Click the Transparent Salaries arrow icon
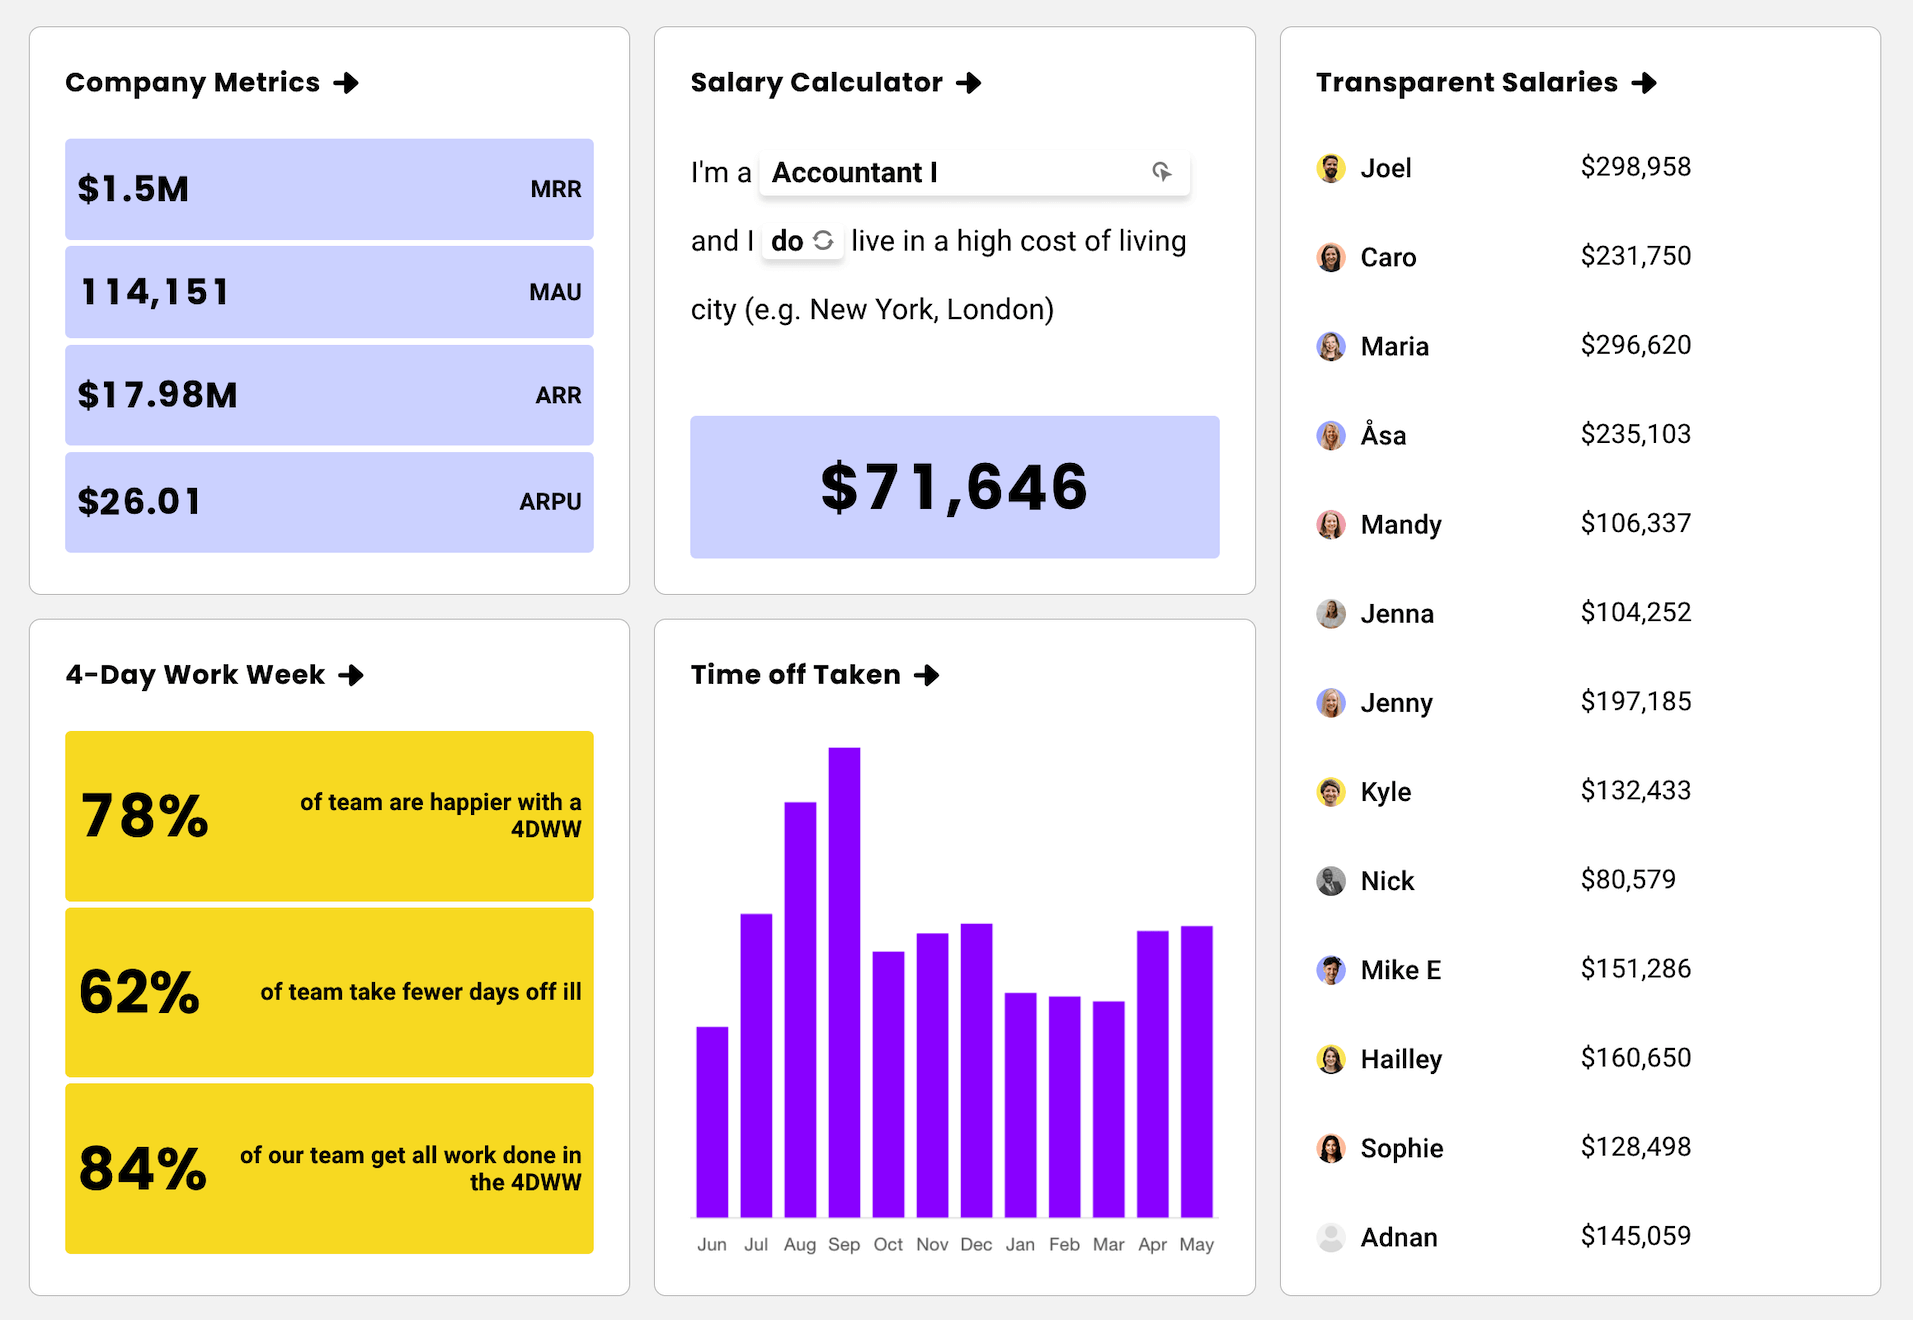1913x1320 pixels. 1647,84
